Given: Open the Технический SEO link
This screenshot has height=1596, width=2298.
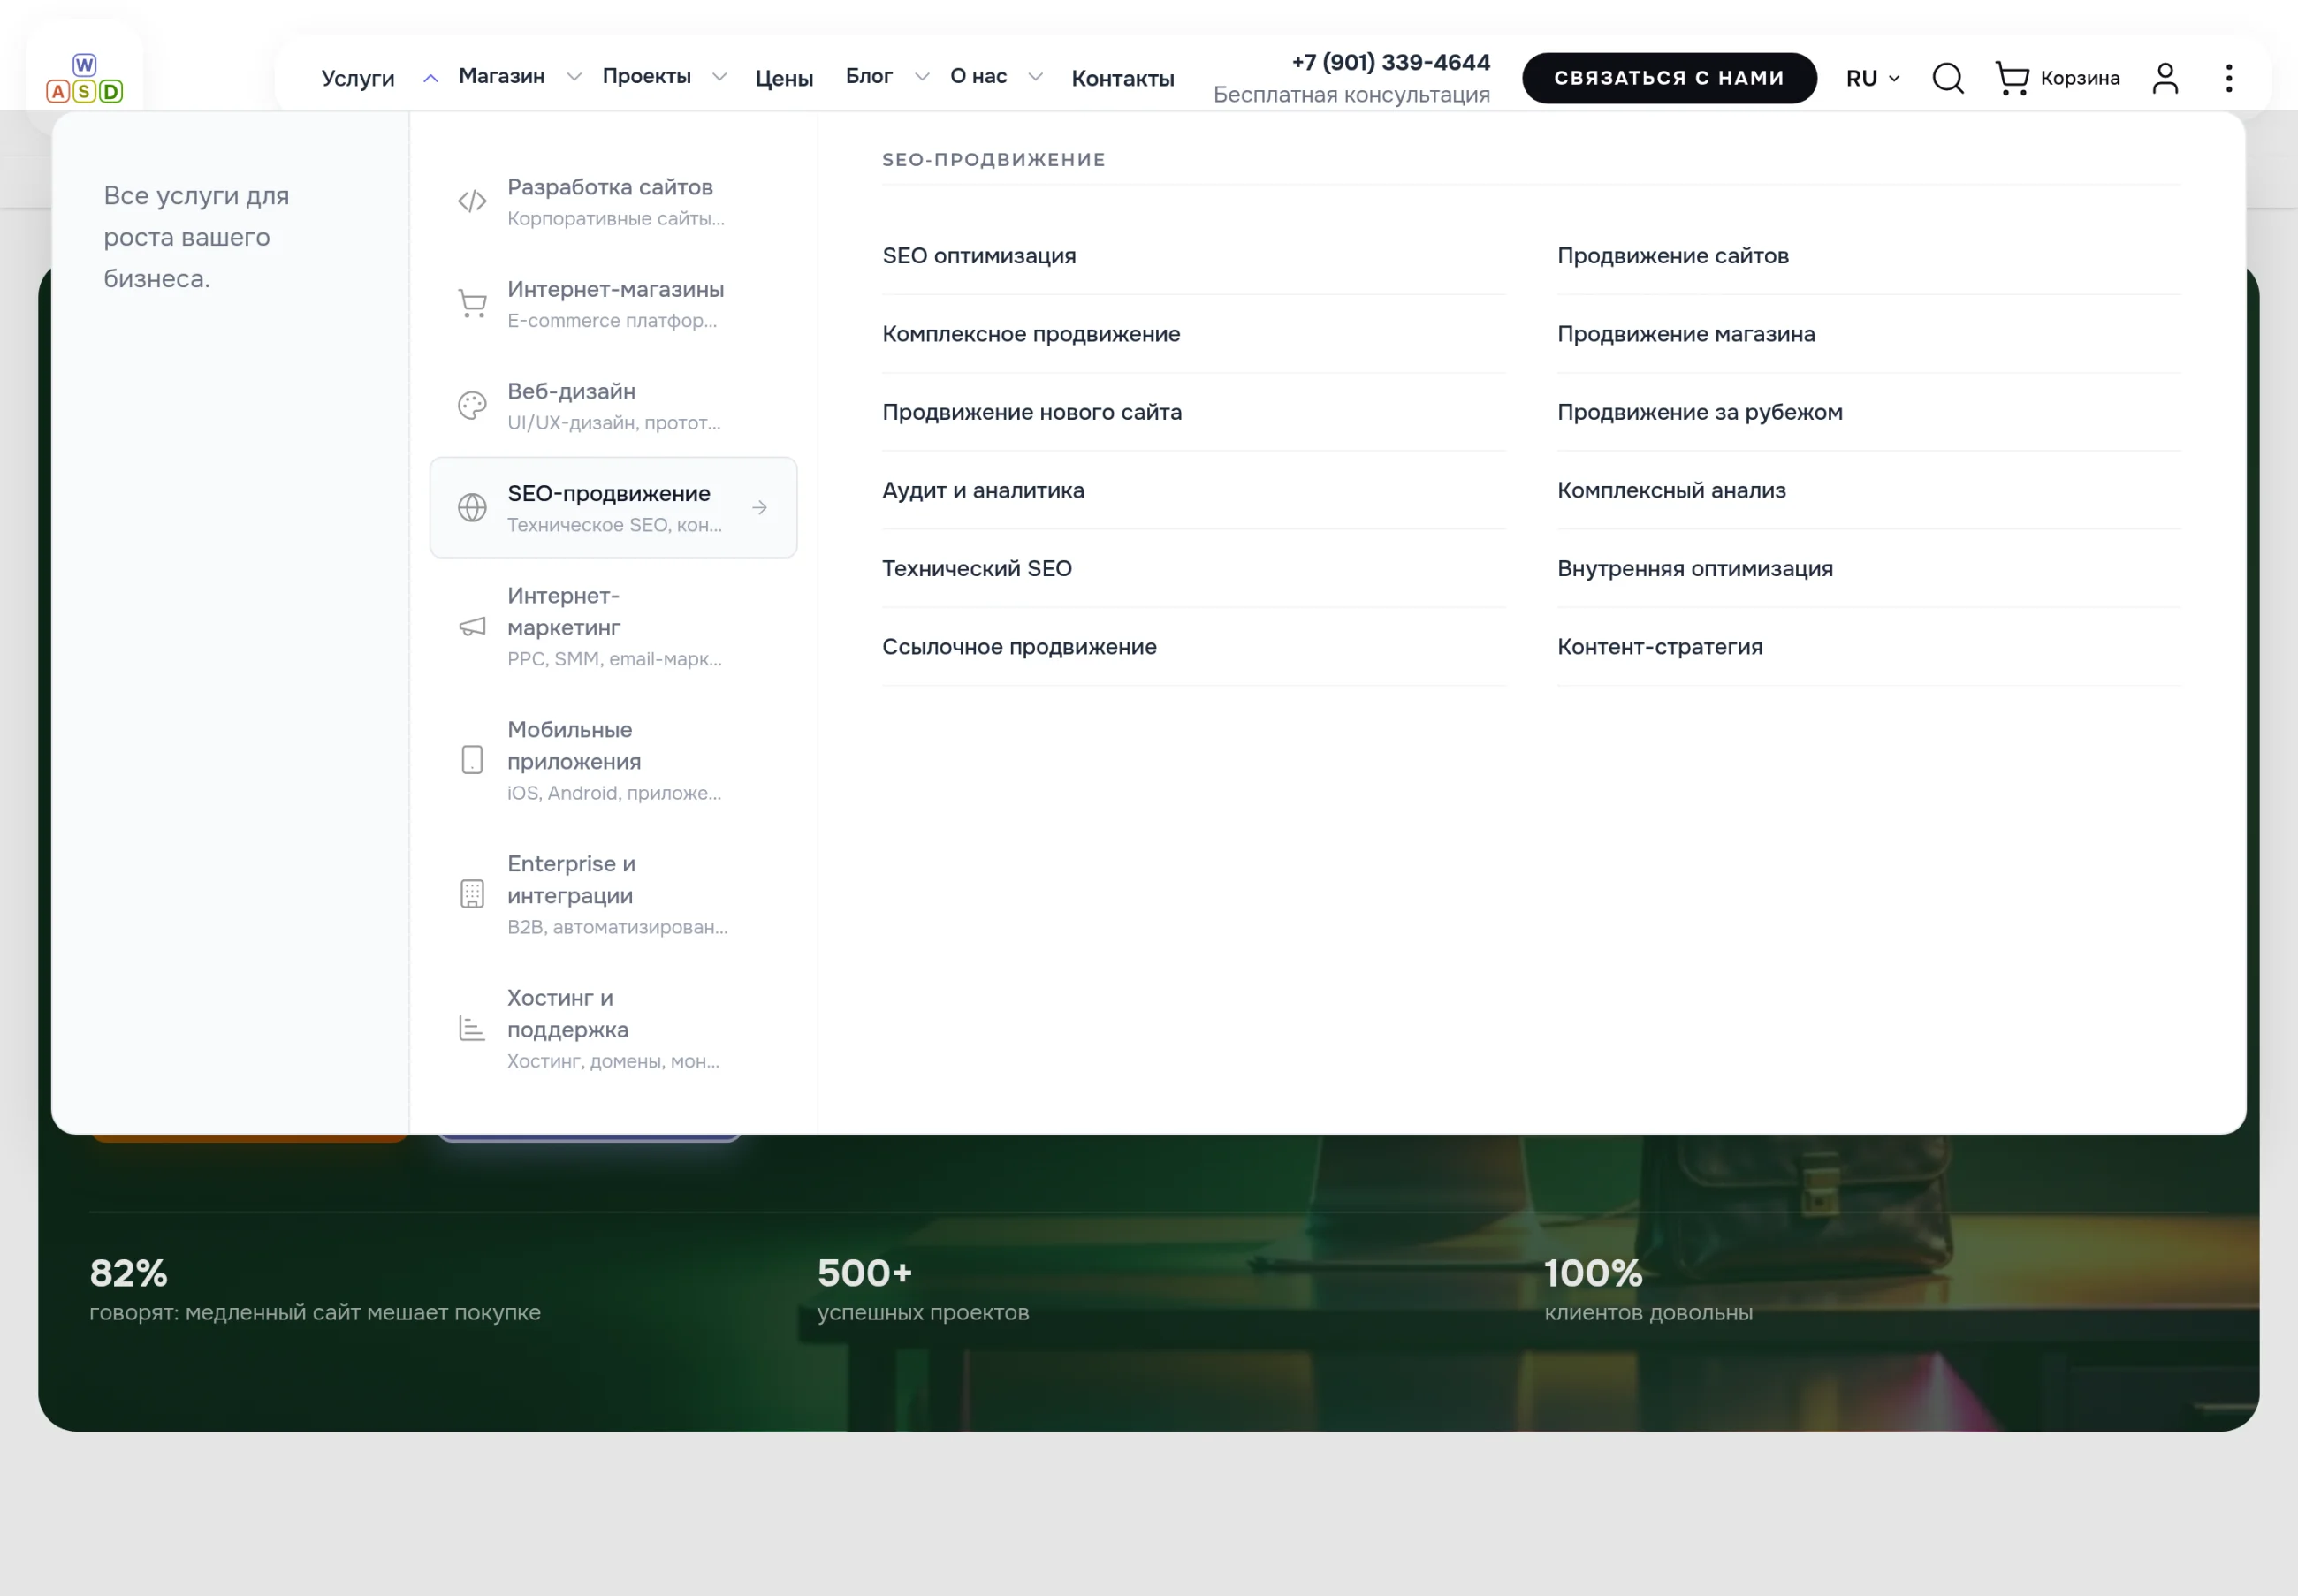Looking at the screenshot, I should (x=977, y=568).
